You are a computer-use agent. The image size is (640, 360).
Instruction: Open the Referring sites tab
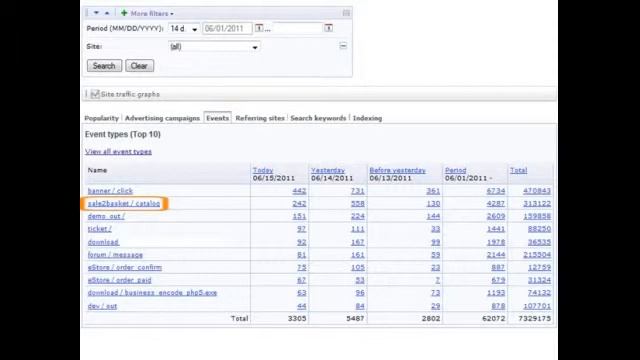tap(260, 118)
